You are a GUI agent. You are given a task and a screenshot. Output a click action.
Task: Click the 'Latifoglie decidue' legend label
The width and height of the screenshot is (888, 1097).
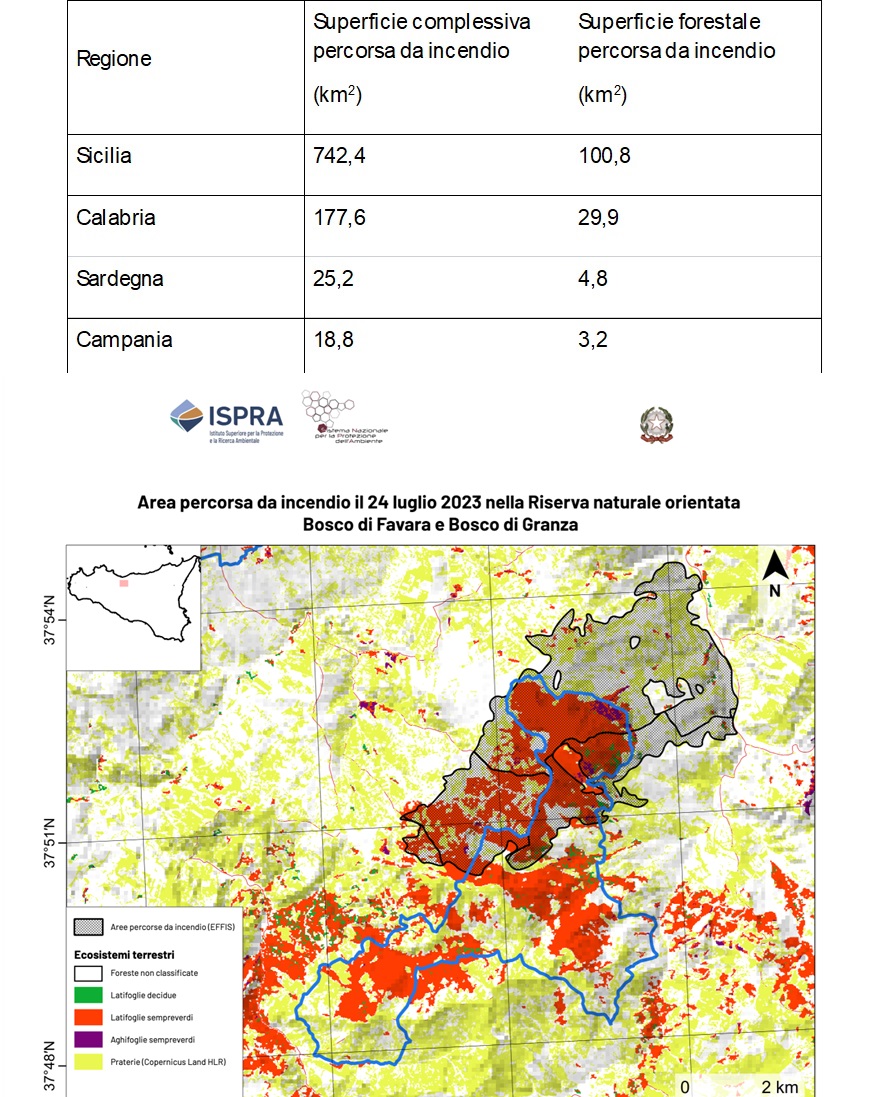click(x=143, y=996)
